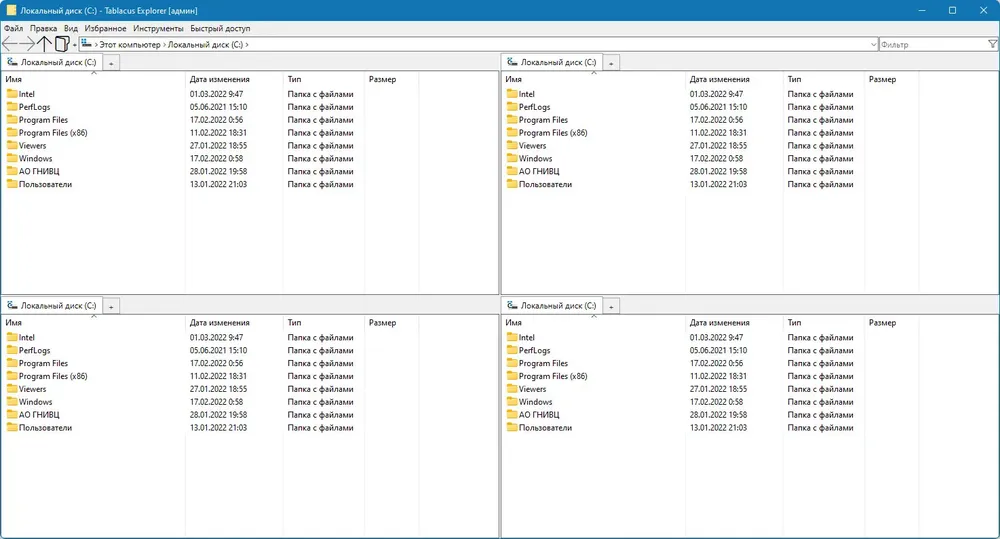Image resolution: width=1000 pixels, height=539 pixels.
Task: Select bottom-right pane Локальный диск (C:) tab
Action: pyautogui.click(x=552, y=306)
